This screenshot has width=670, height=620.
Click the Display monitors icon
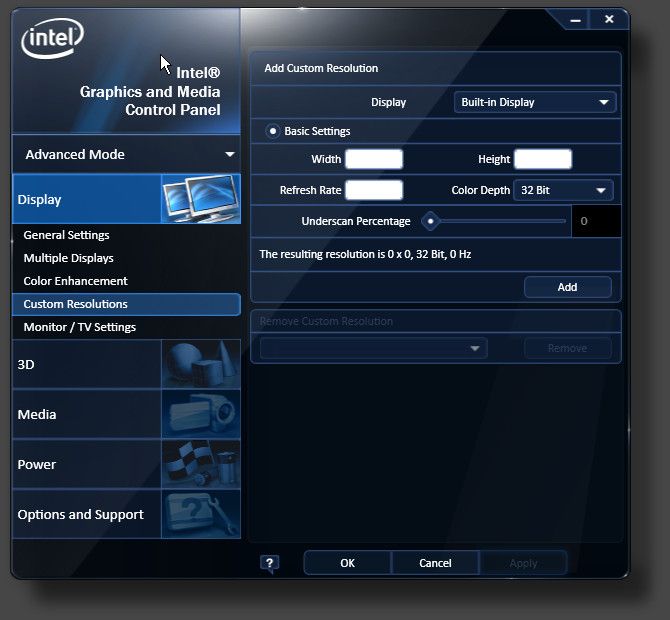pos(201,199)
